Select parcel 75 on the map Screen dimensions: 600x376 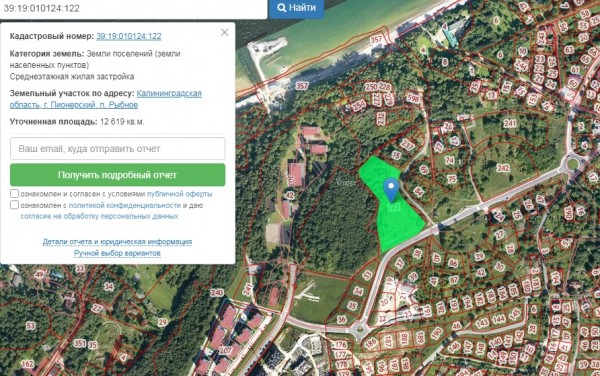click(x=452, y=179)
